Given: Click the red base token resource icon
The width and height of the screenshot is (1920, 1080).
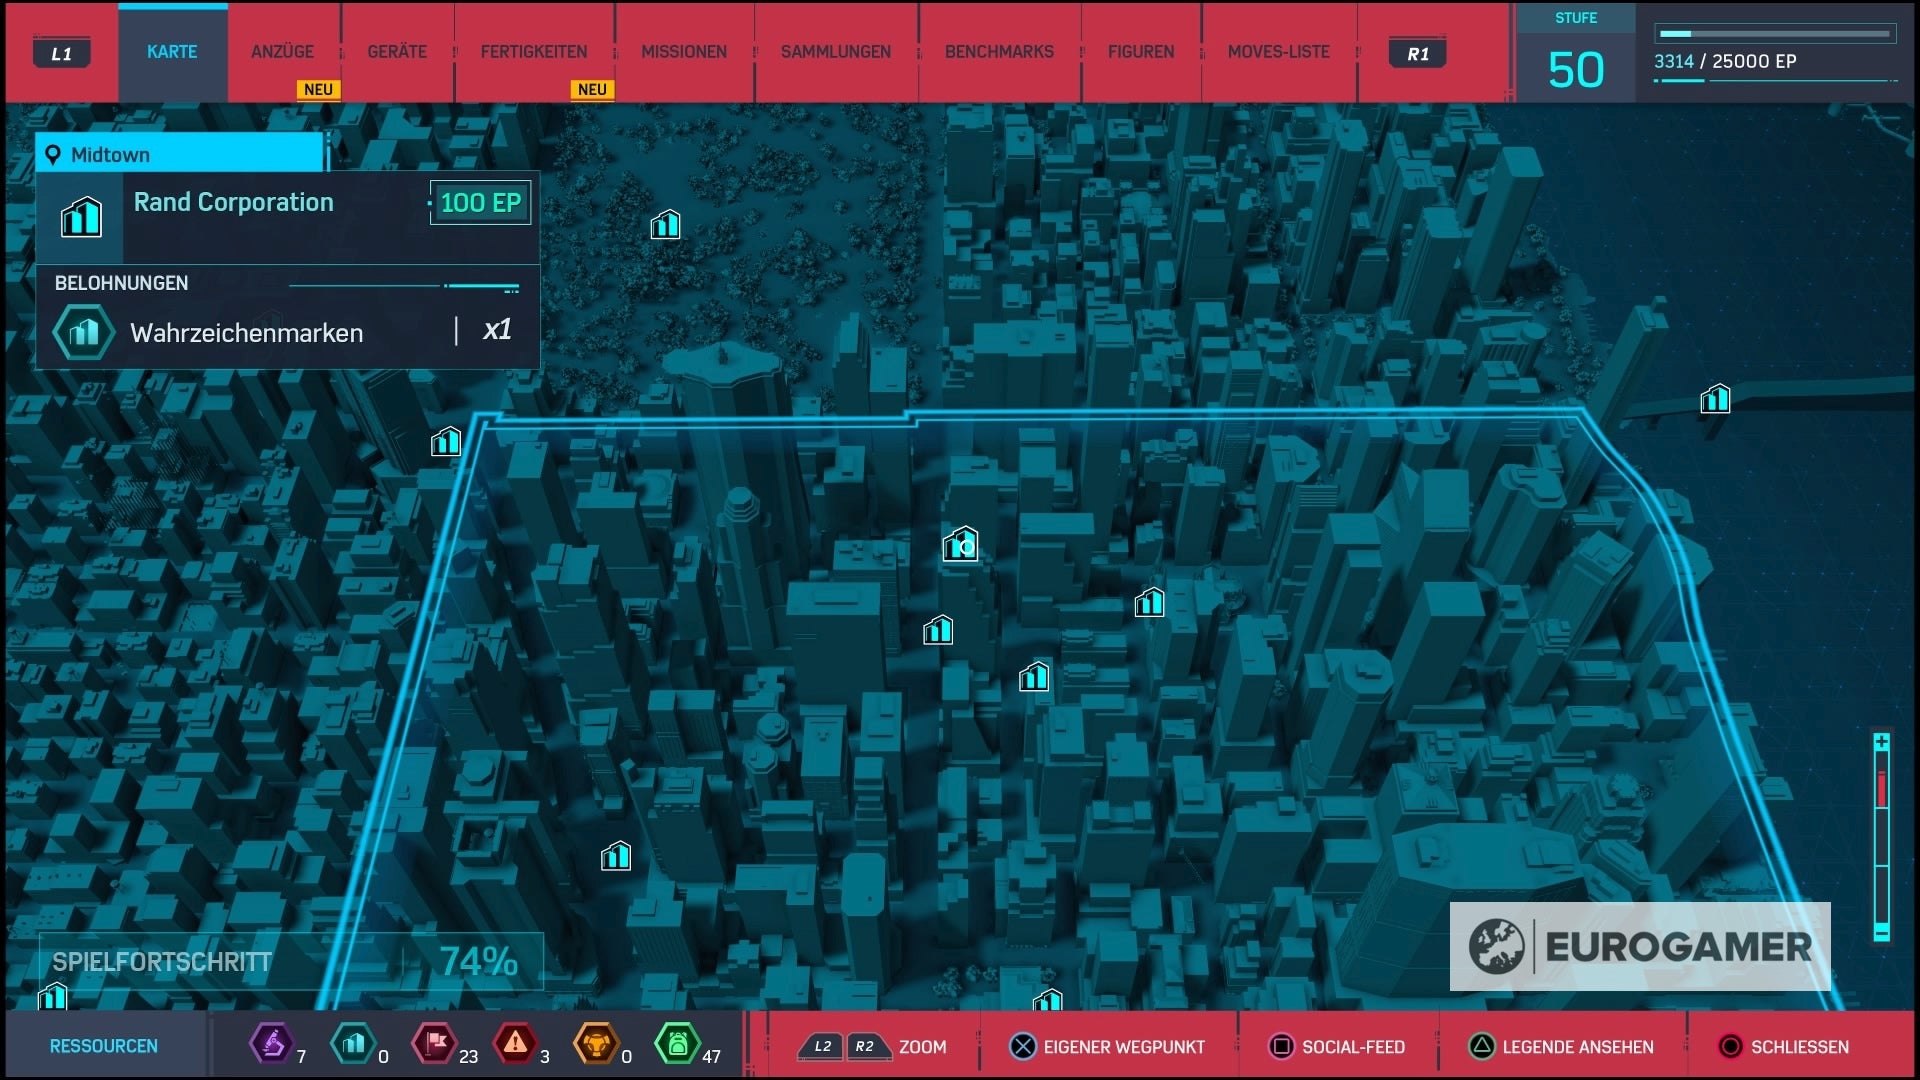Looking at the screenshot, I should [x=434, y=1044].
